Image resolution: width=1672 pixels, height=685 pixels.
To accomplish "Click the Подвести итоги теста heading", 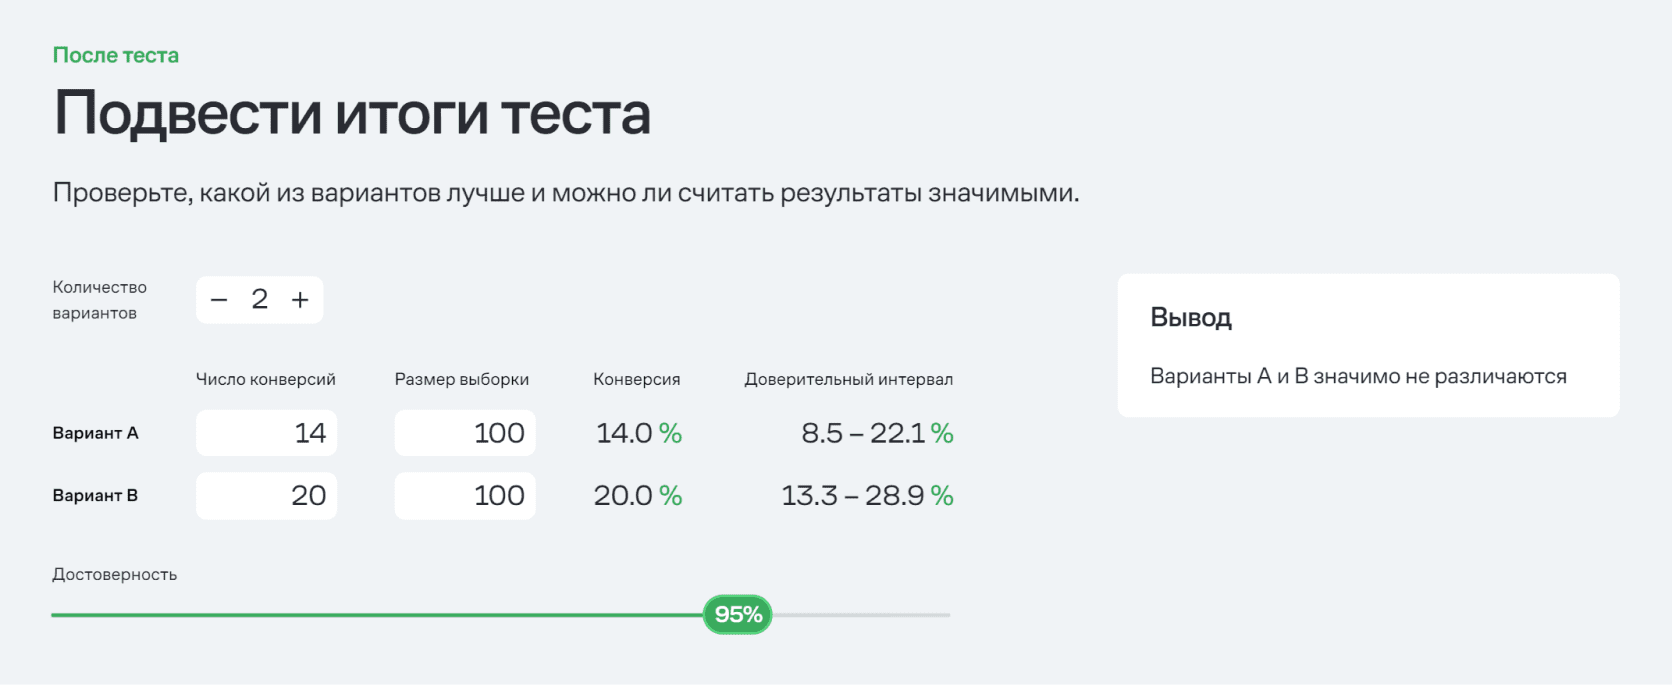I will pyautogui.click(x=352, y=113).
